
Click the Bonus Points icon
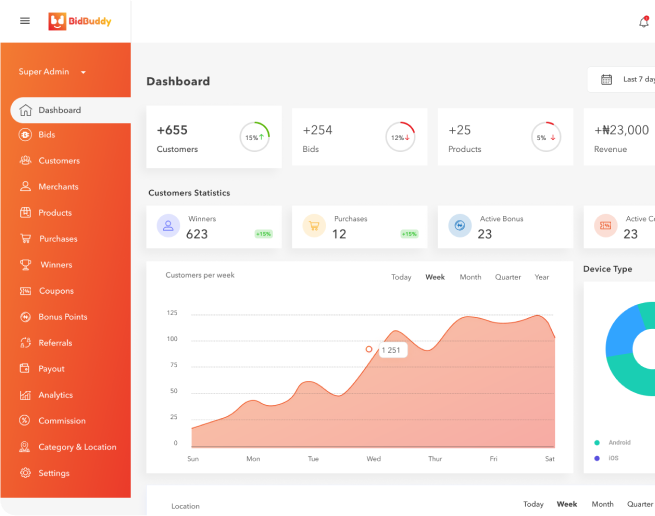pos(25,317)
